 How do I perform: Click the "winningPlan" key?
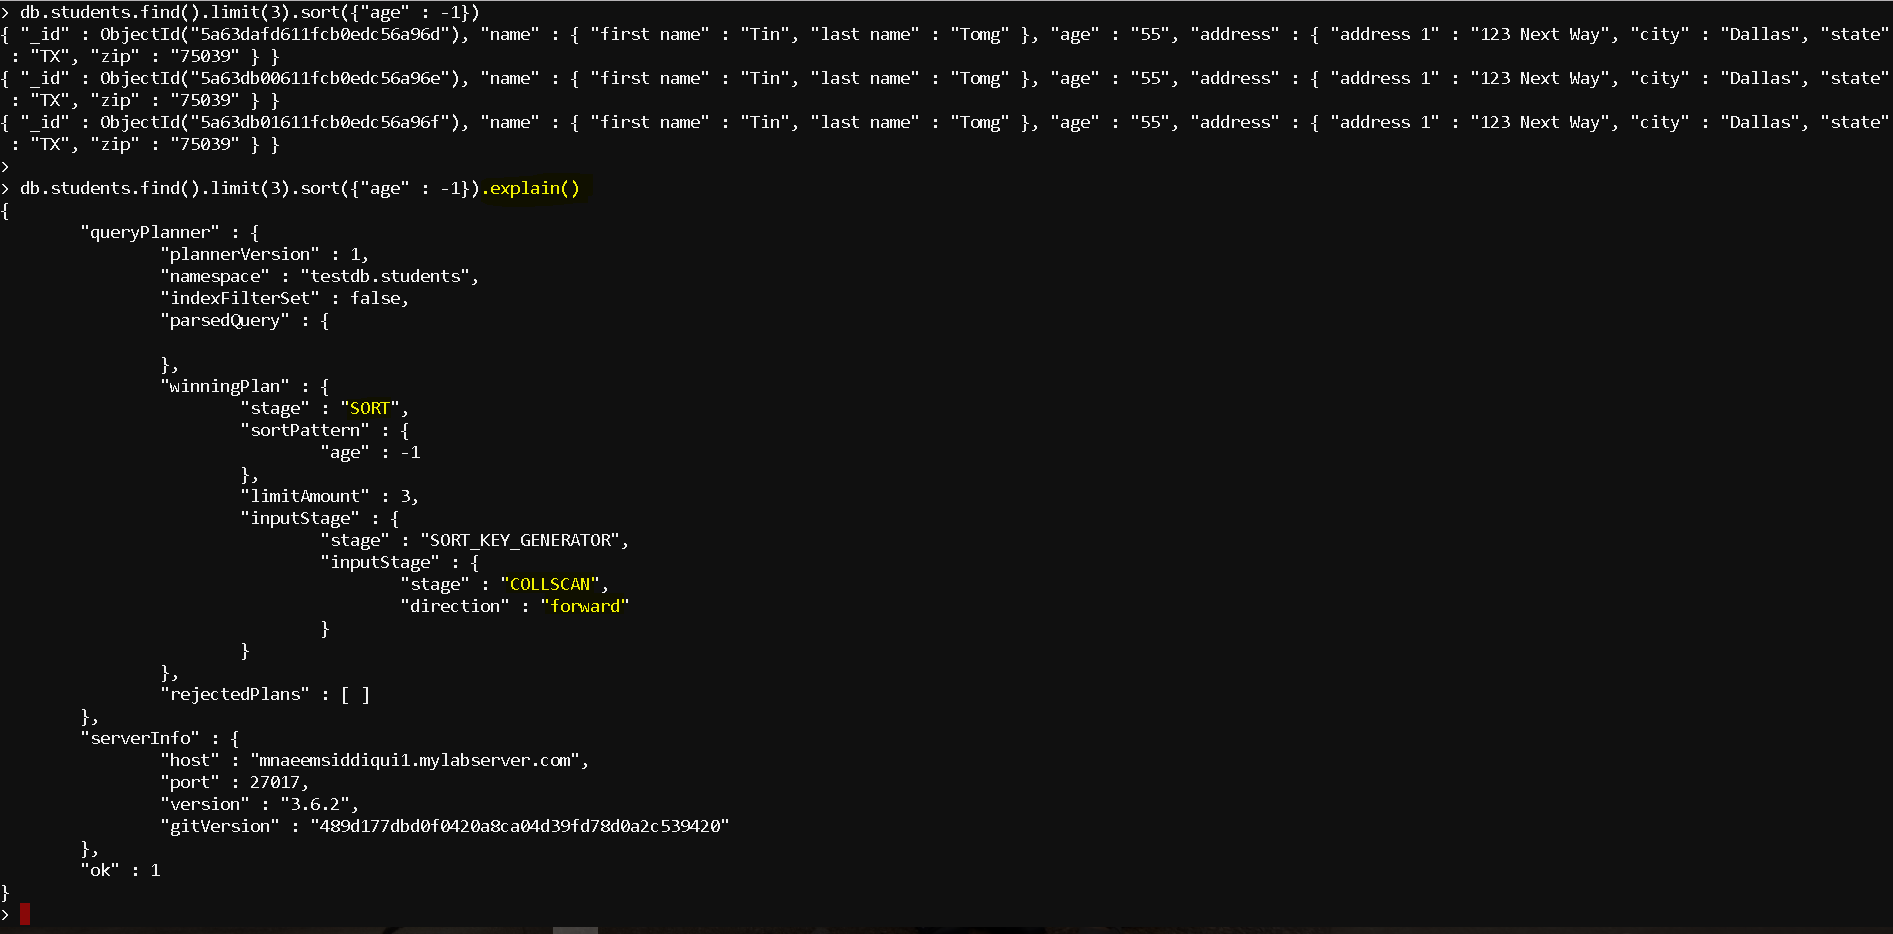(225, 386)
